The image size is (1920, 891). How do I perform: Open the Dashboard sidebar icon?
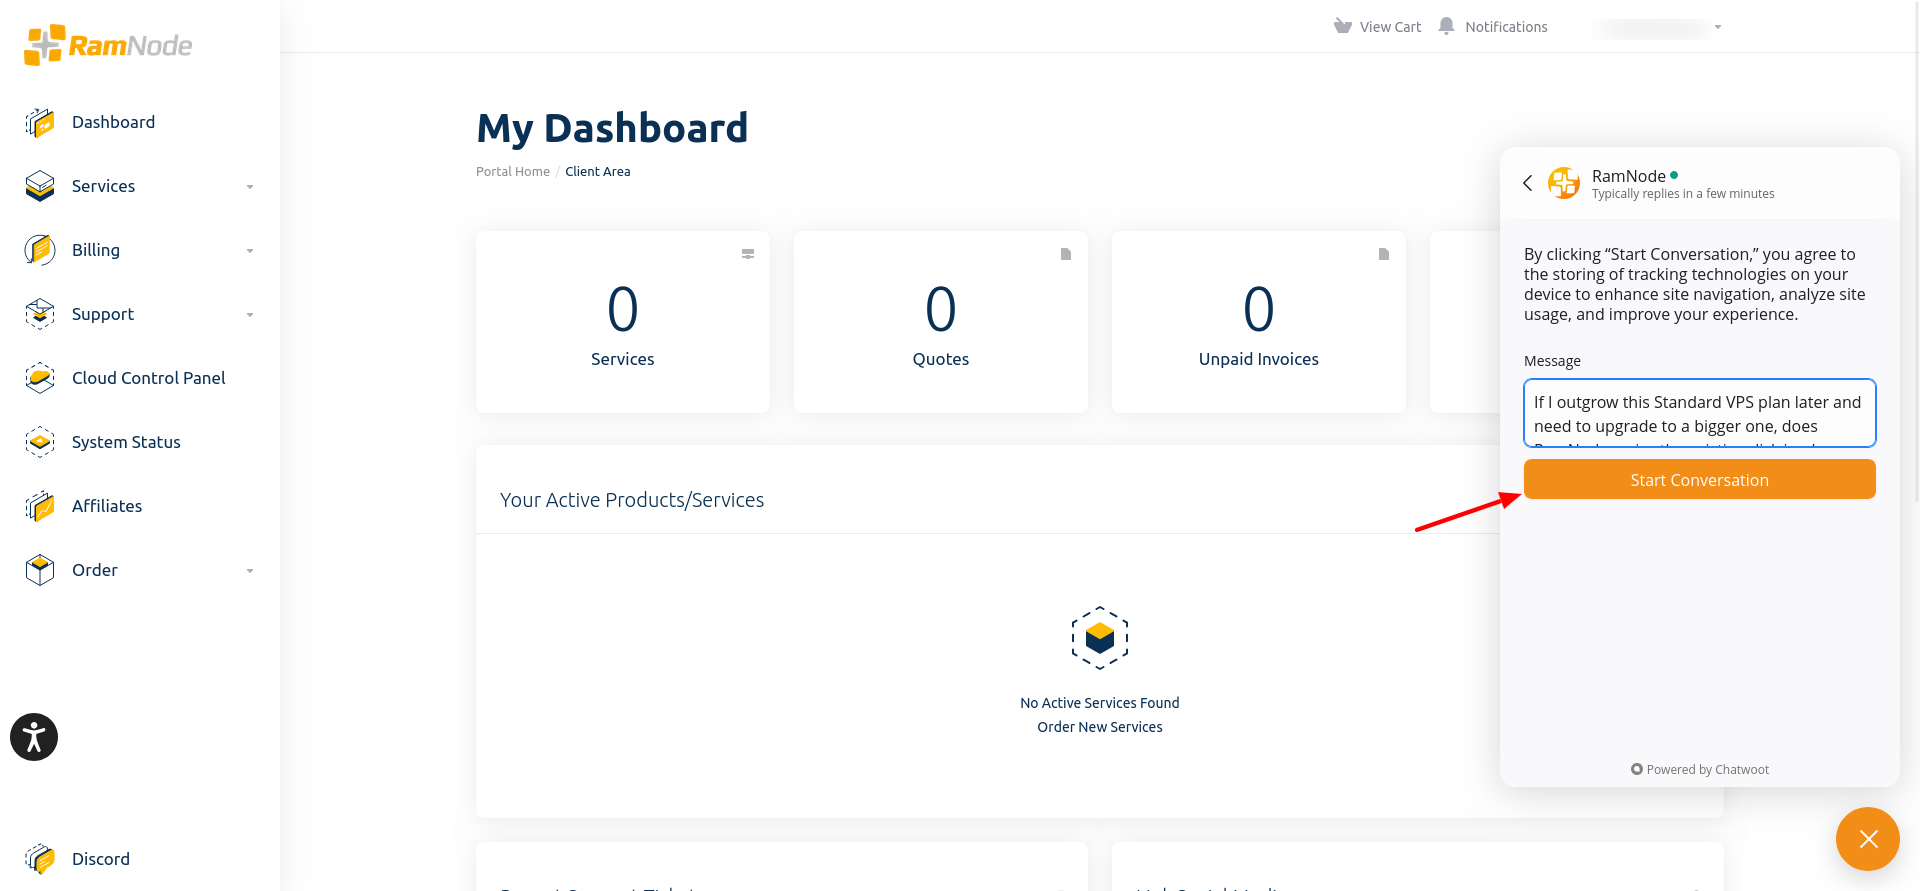point(40,122)
